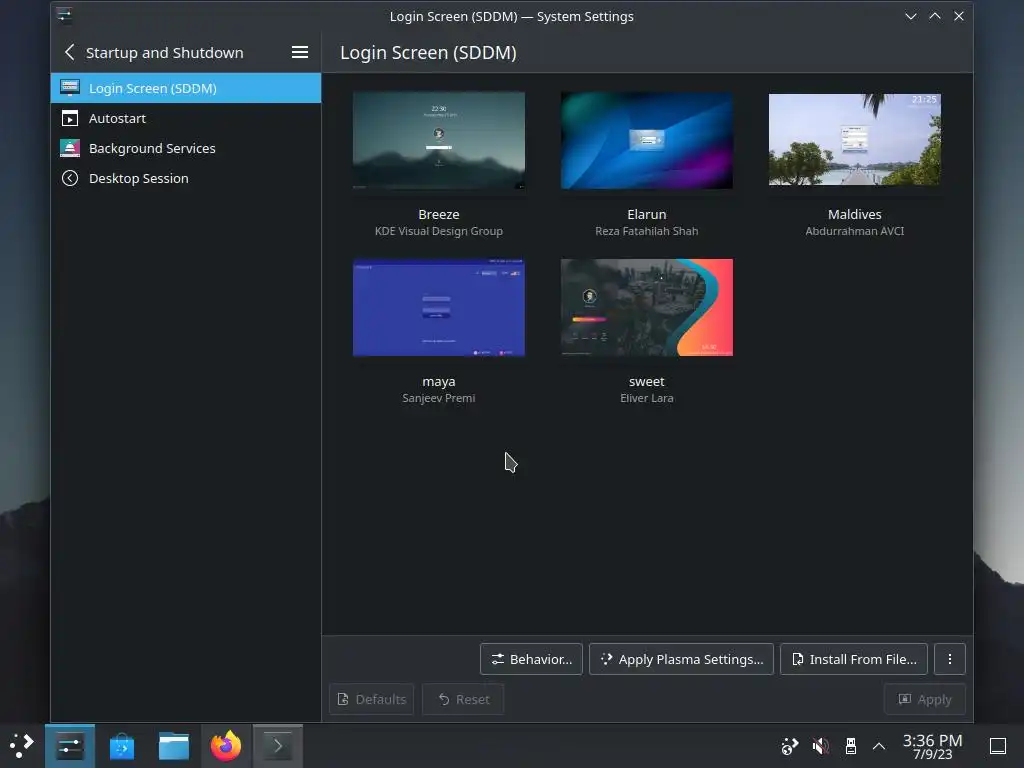Viewport: 1024px width, 768px height.
Task: Pick the maya login theme thumbnail
Action: (439, 308)
